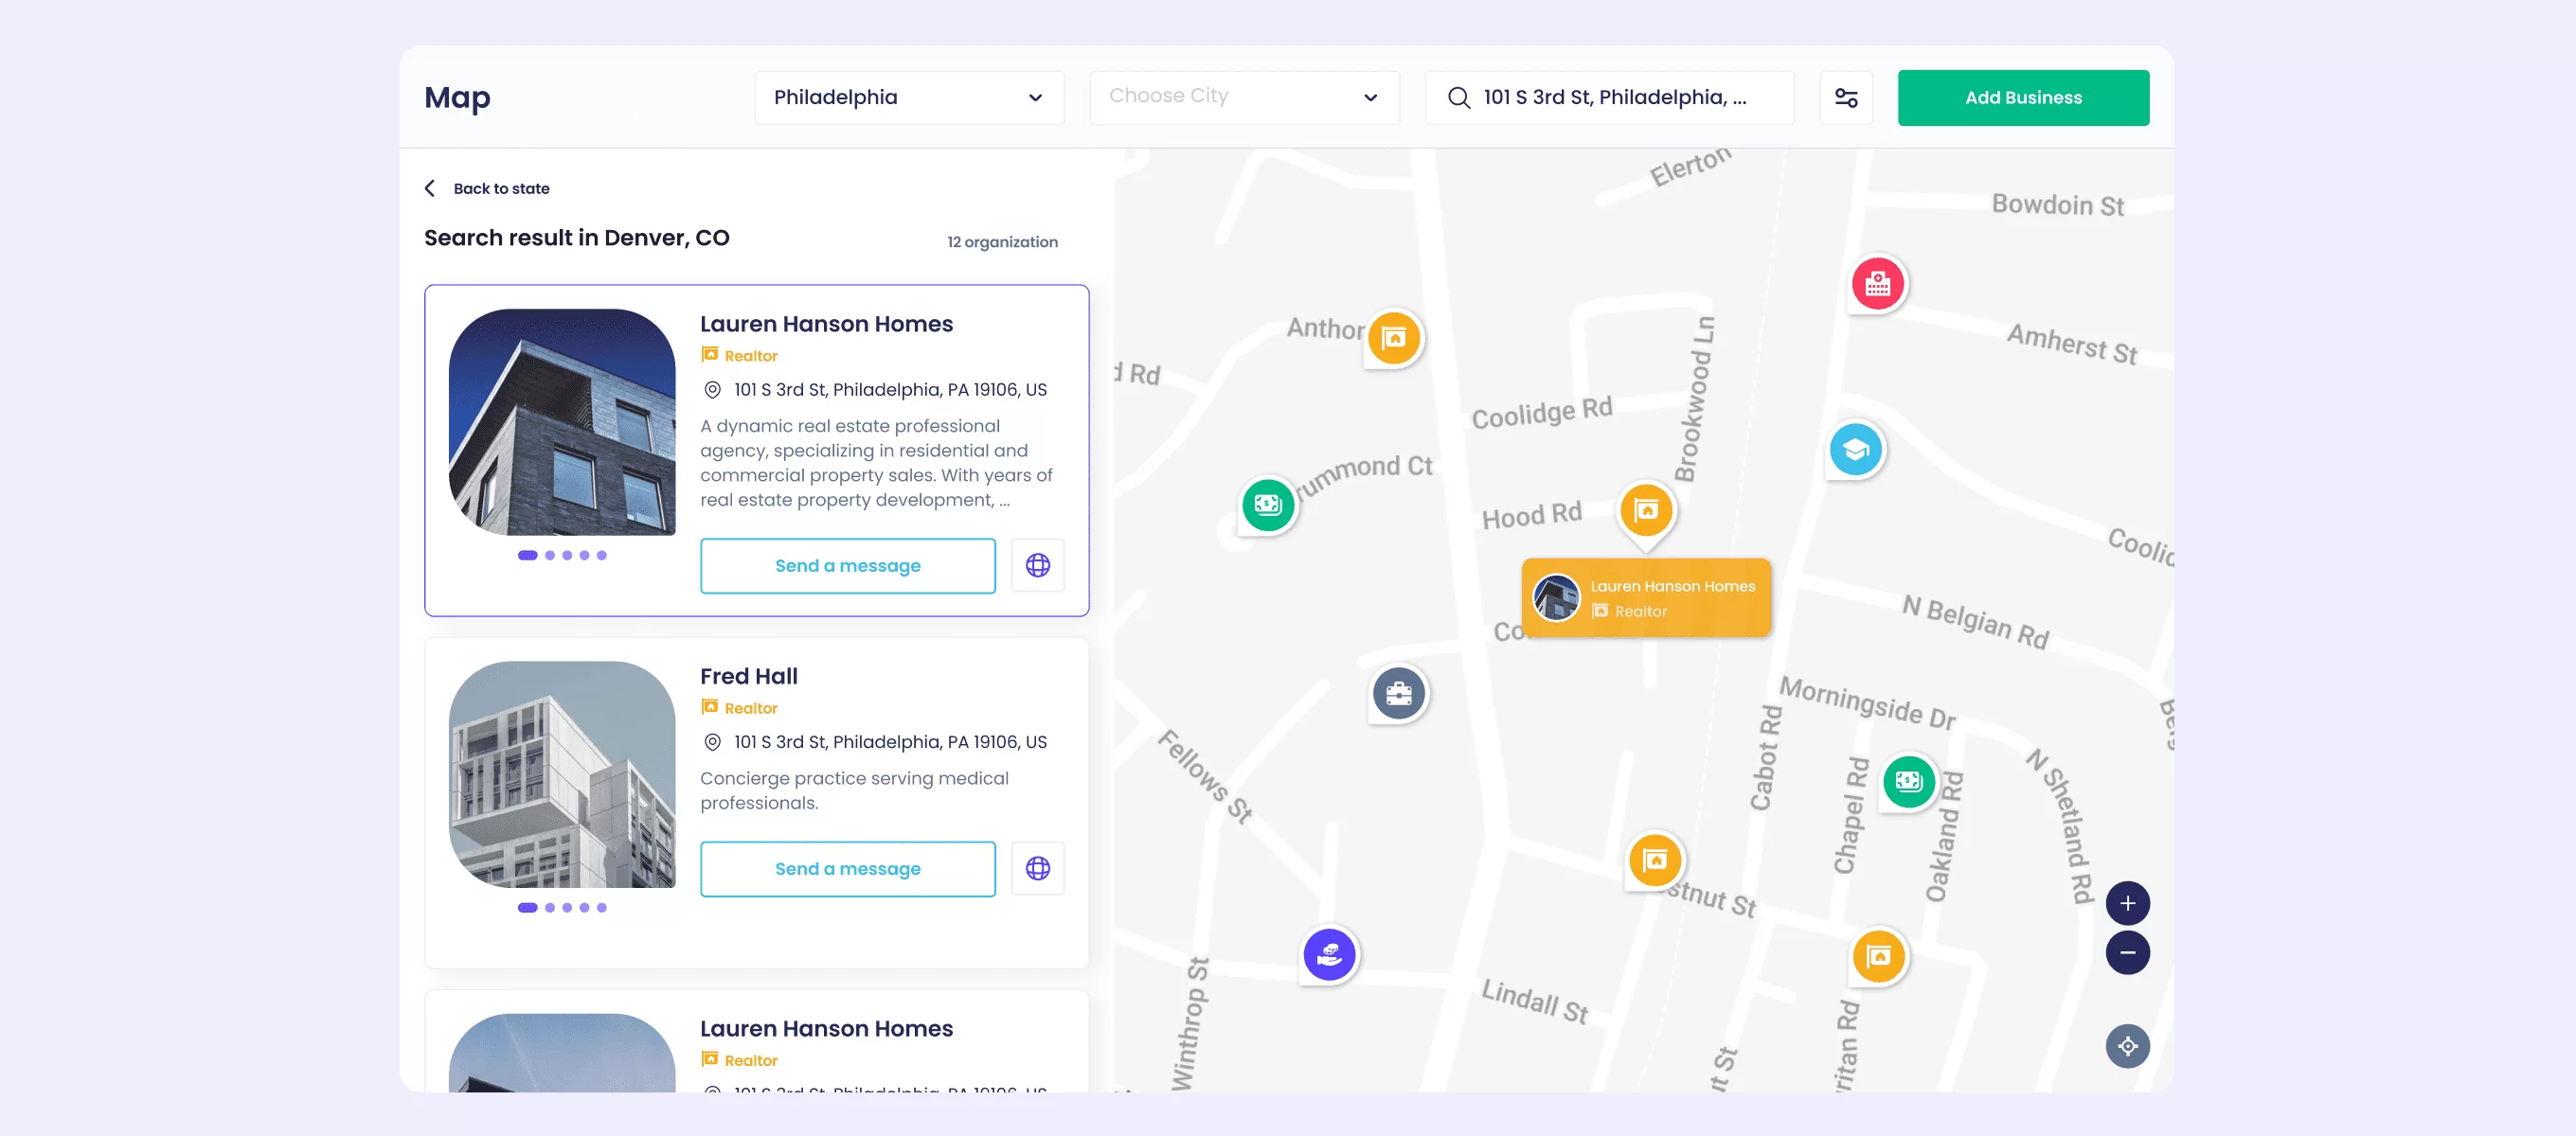2576x1136 pixels.
Task: Select the gray briefcase map pin
Action: pyautogui.click(x=1398, y=693)
